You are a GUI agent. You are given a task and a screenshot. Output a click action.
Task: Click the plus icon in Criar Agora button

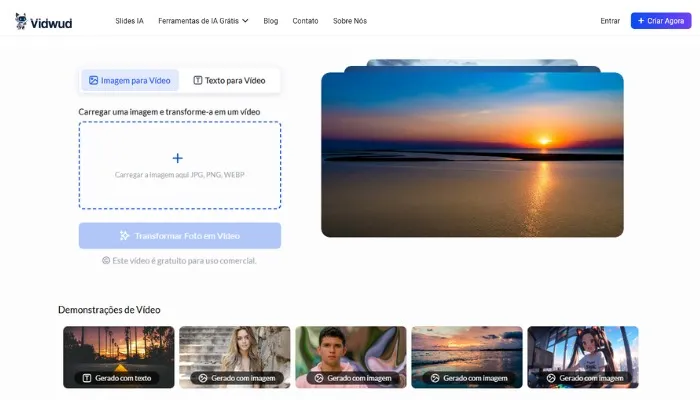pos(641,20)
